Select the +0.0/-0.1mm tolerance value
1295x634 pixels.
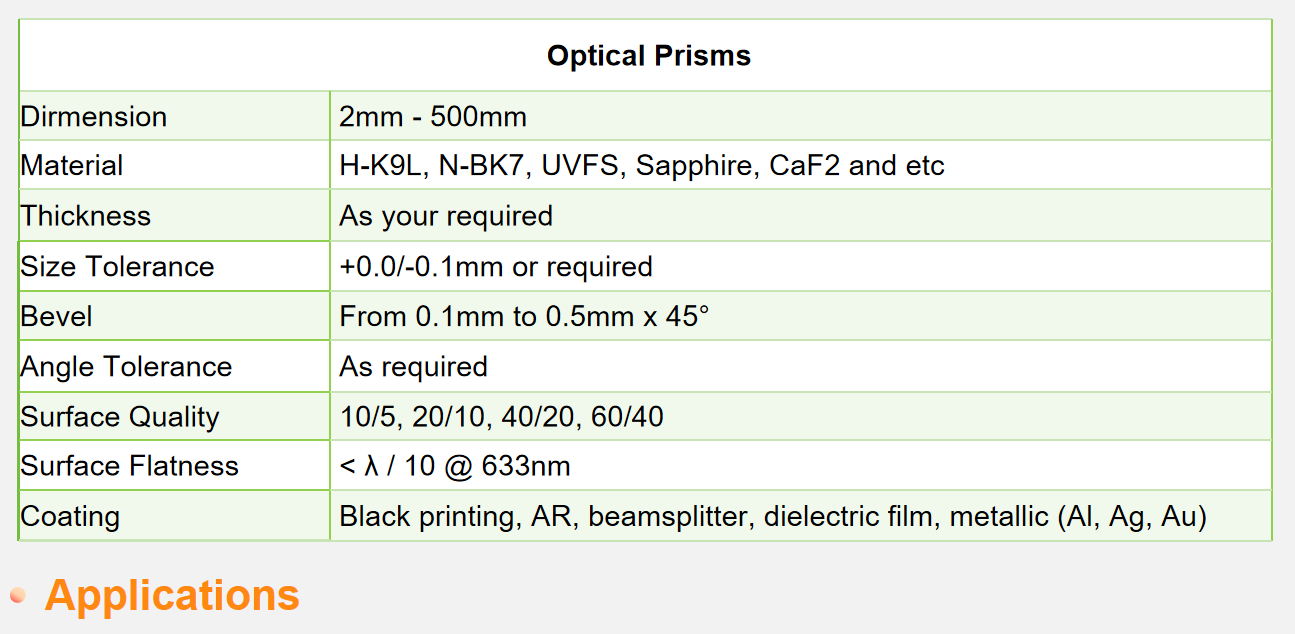496,267
